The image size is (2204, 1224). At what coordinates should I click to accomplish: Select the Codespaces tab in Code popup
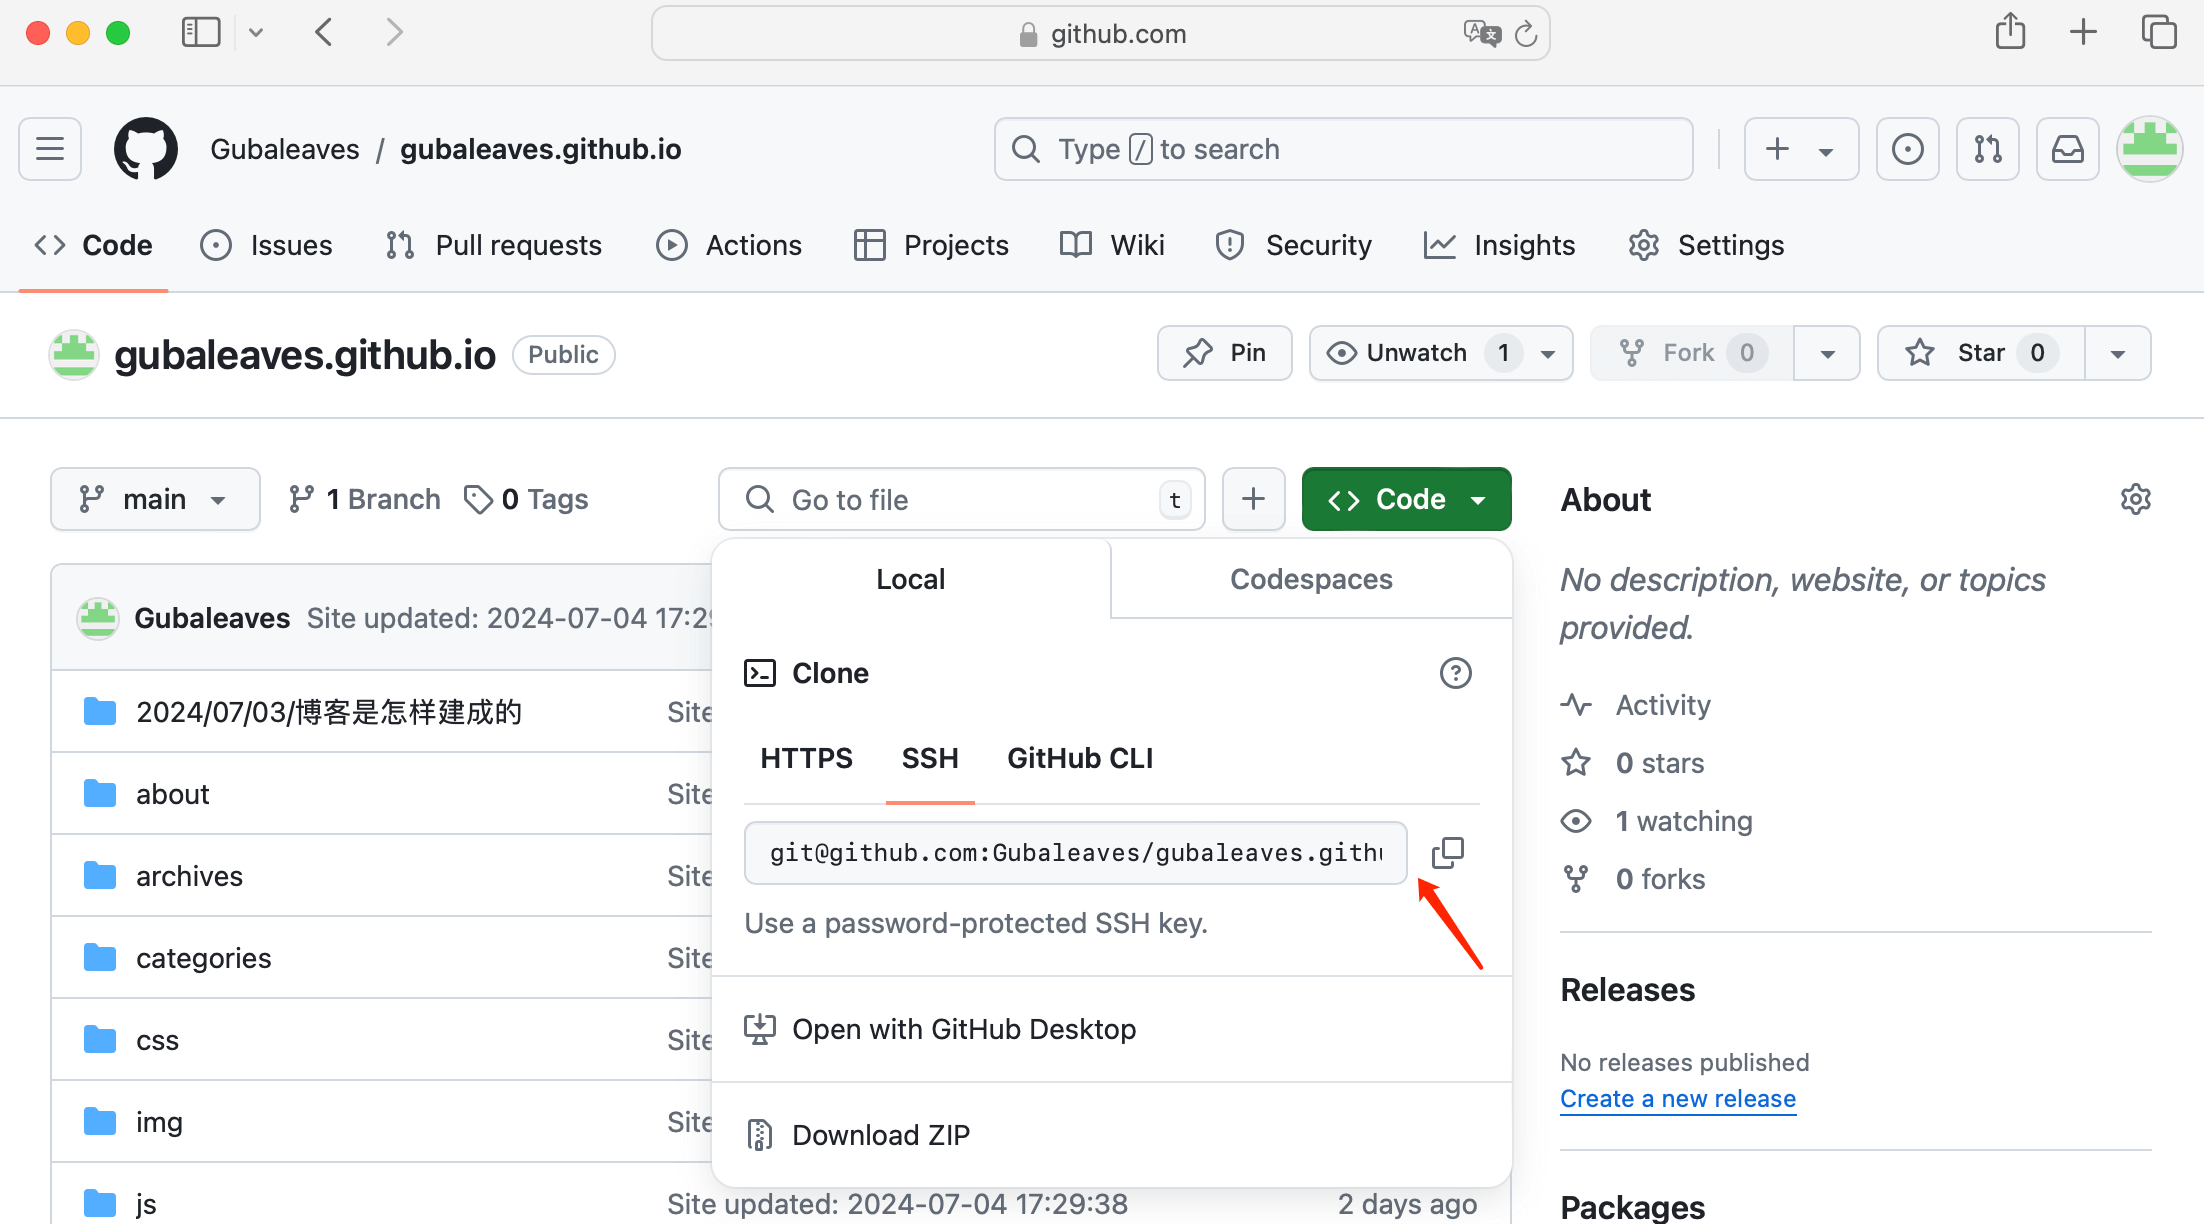[1311, 579]
